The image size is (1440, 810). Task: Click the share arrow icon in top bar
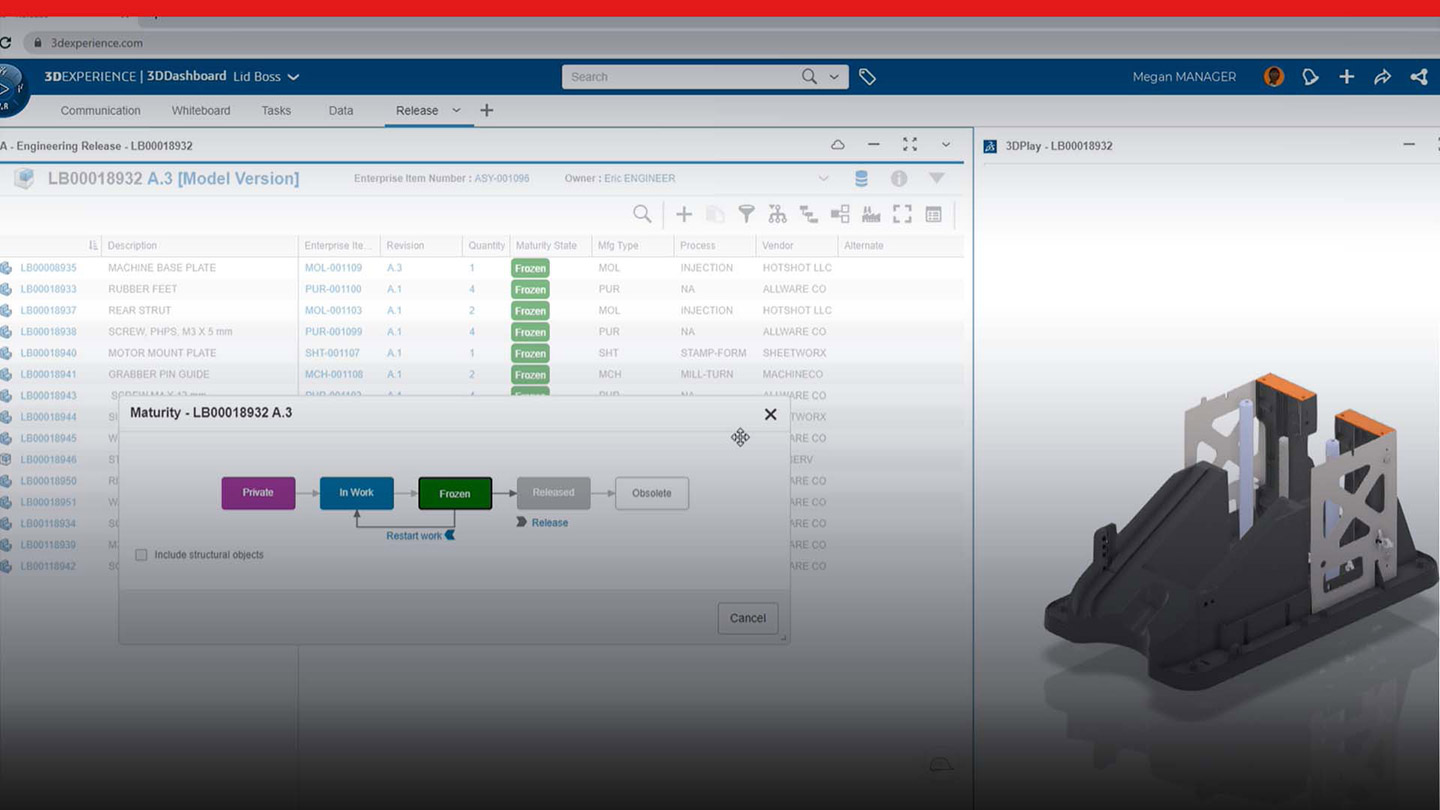[1382, 77]
